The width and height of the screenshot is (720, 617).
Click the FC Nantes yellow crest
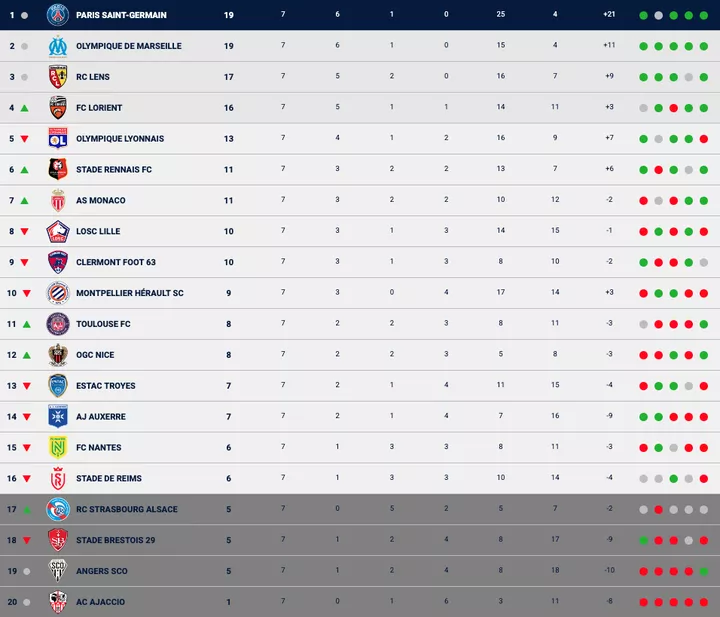click(57, 448)
